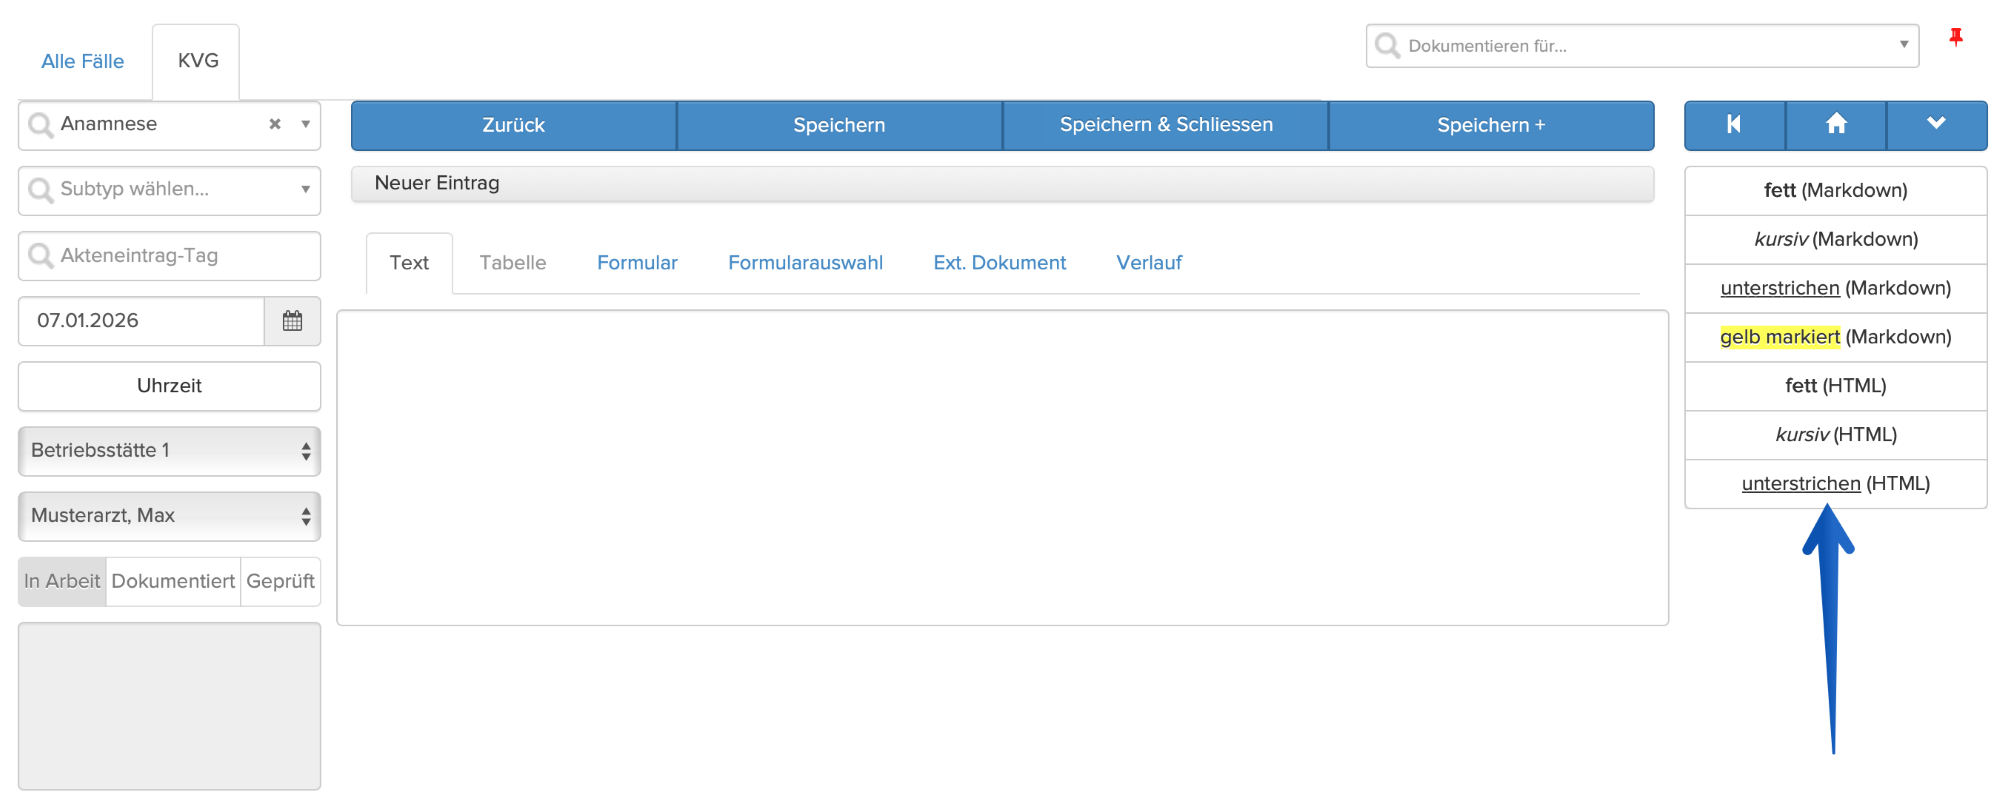Click the search icon in Akteneintrag-Tag
This screenshot has width=2000, height=804.
41,256
